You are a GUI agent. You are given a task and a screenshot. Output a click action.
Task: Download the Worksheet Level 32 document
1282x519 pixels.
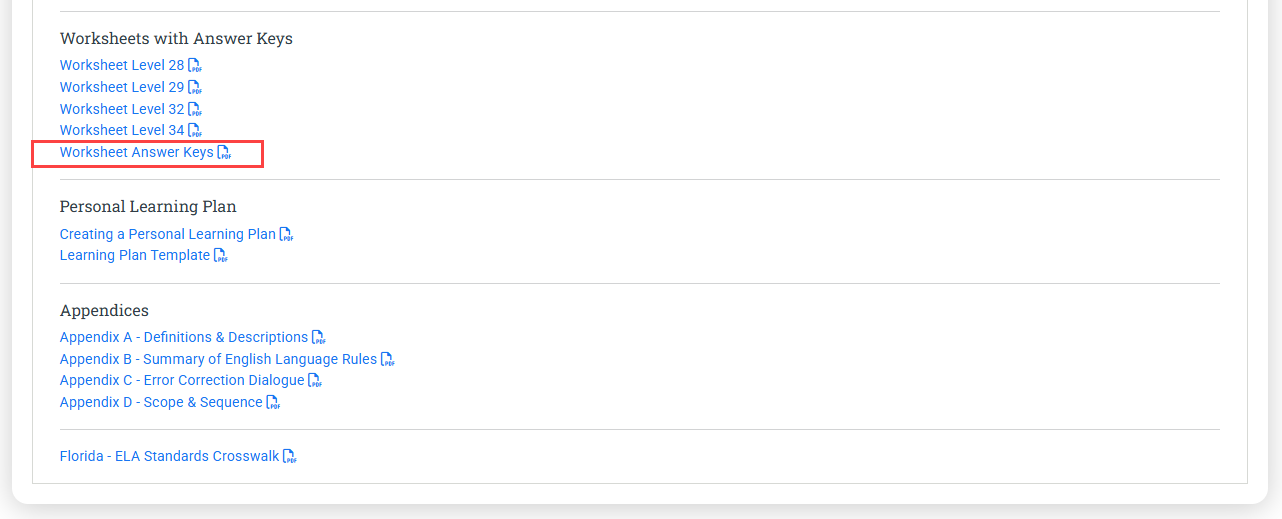click(x=122, y=109)
